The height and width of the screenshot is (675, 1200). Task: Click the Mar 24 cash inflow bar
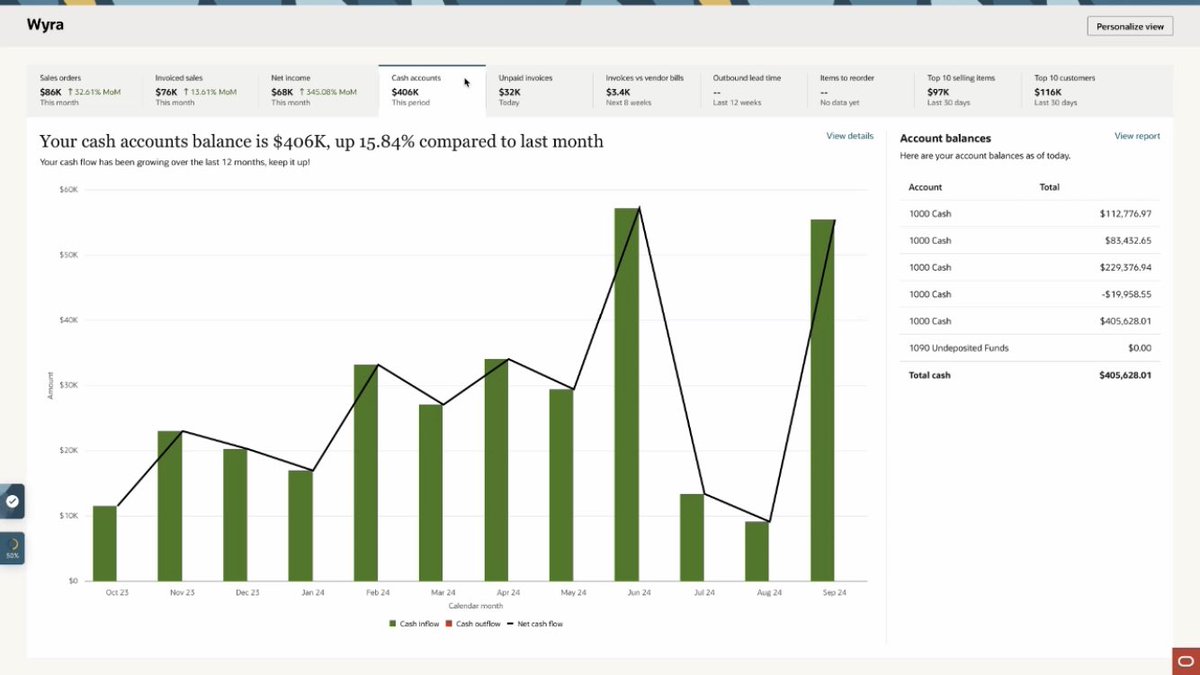tap(431, 493)
